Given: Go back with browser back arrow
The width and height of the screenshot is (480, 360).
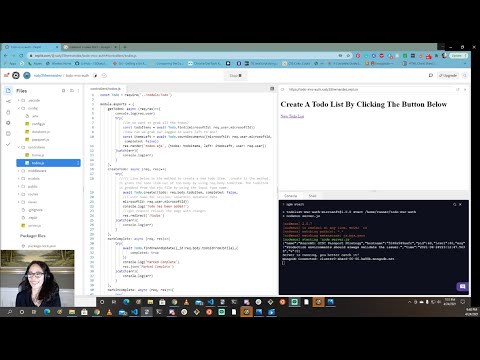Looking at the screenshot, I should pyautogui.click(x=6, y=55).
